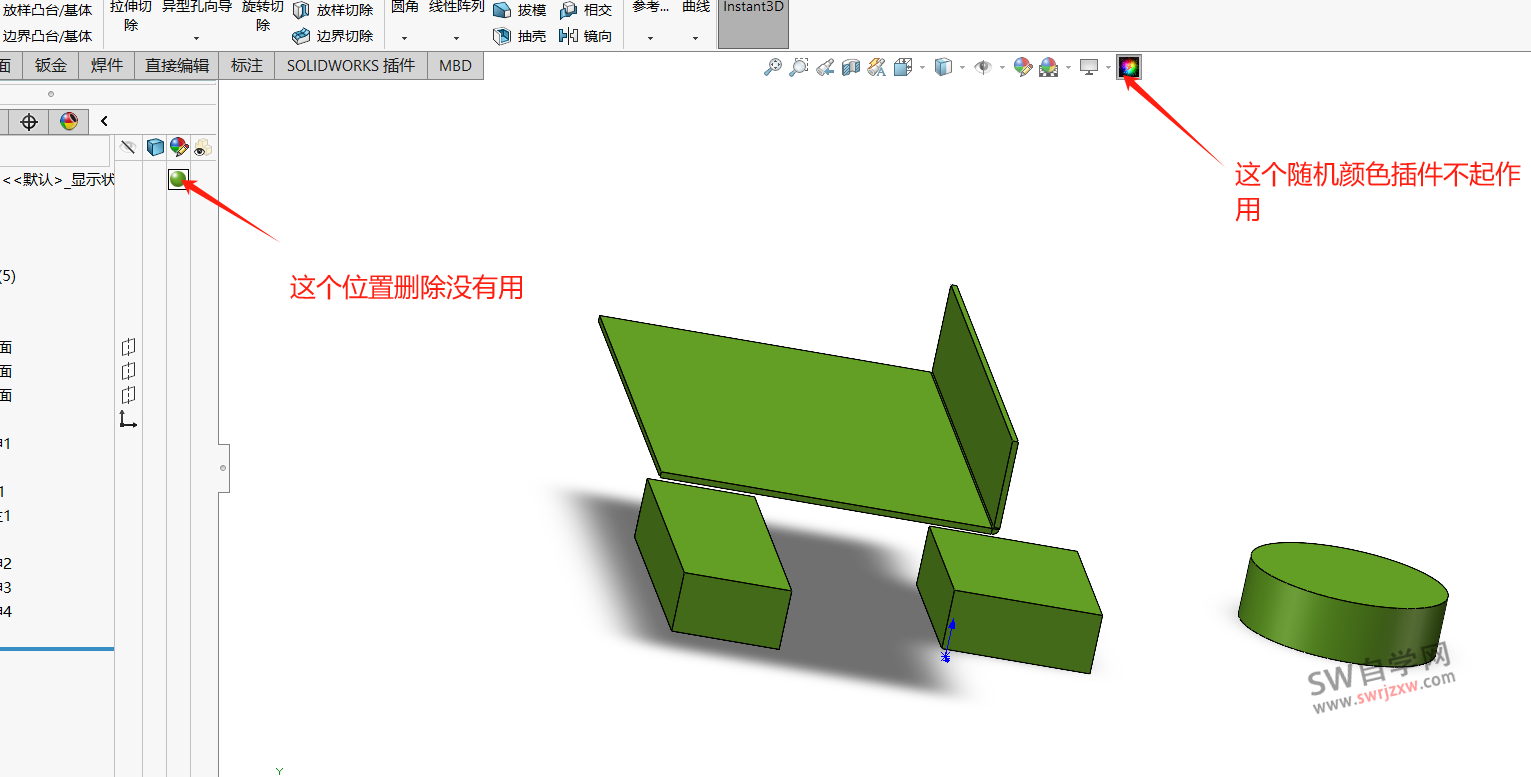Click 边界切除 boundary cut tool
Image resolution: width=1531 pixels, height=777 pixels.
point(333,36)
